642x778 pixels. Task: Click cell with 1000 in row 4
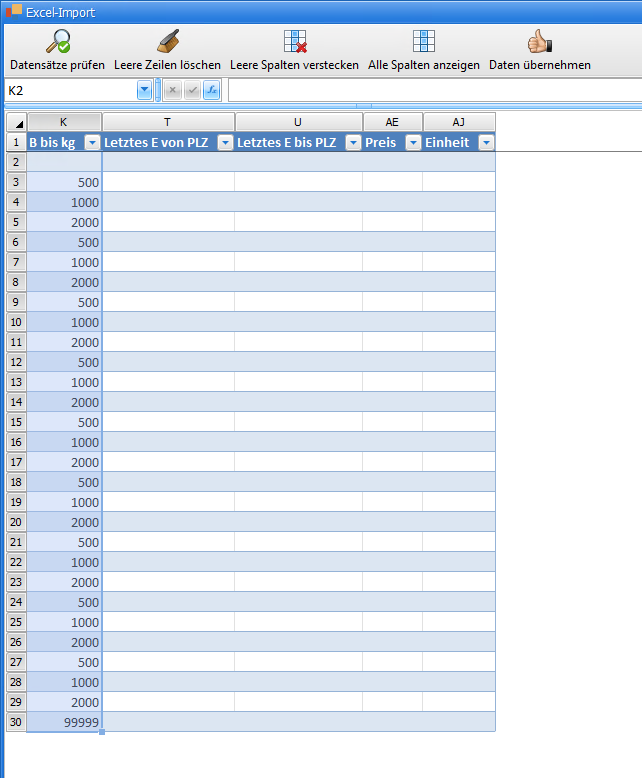coord(64,202)
